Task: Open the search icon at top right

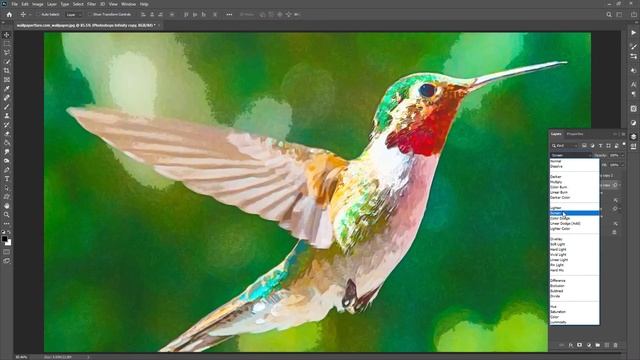Action: click(x=609, y=15)
